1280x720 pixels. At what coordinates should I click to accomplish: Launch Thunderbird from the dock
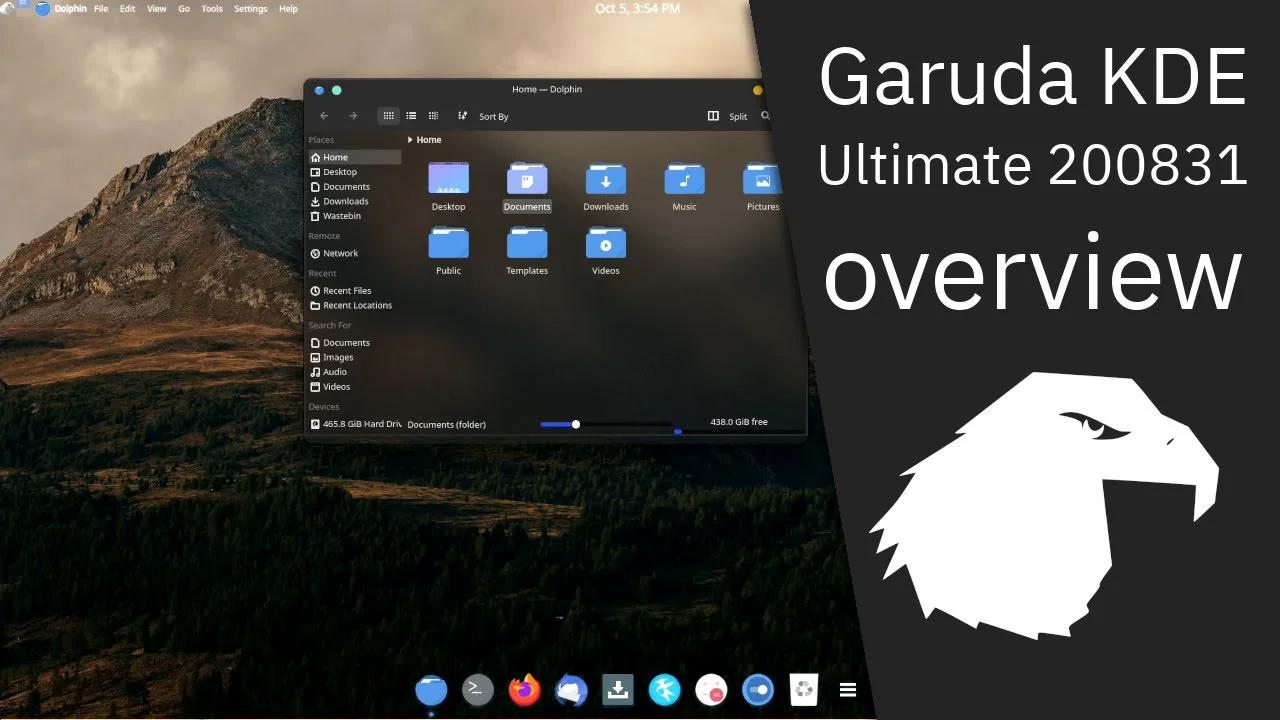571,689
